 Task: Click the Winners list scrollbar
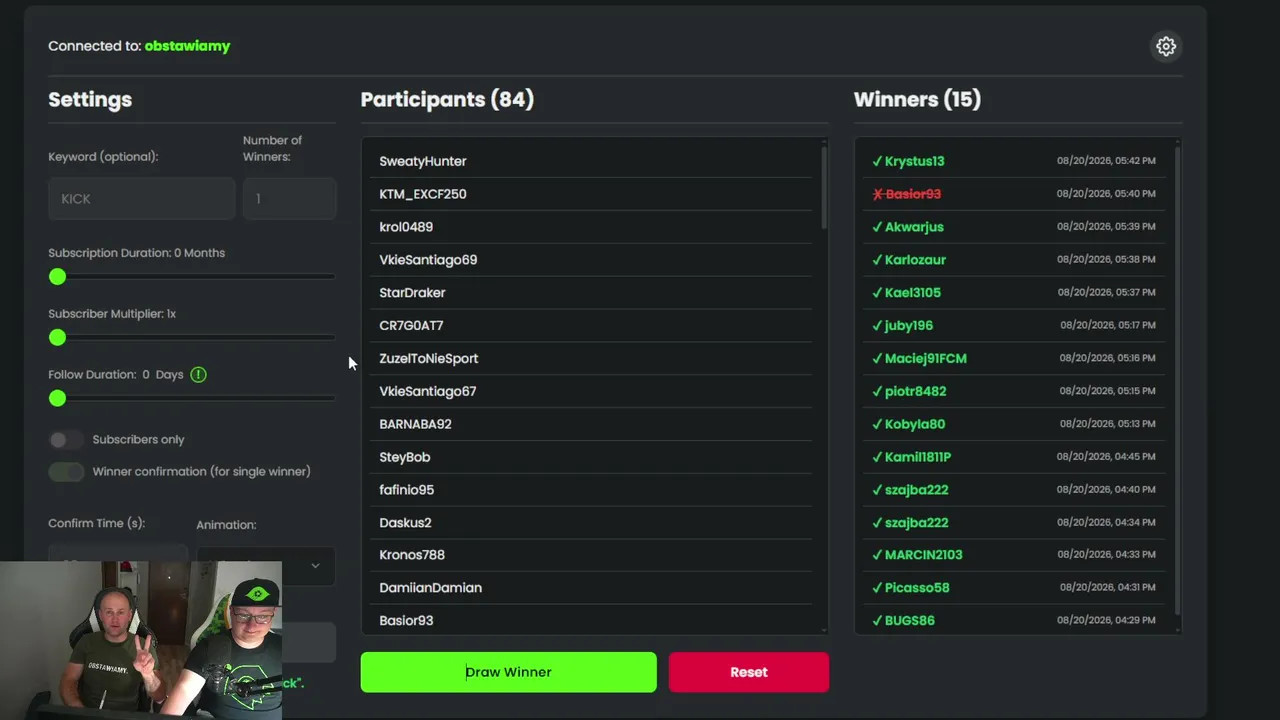(x=1178, y=380)
